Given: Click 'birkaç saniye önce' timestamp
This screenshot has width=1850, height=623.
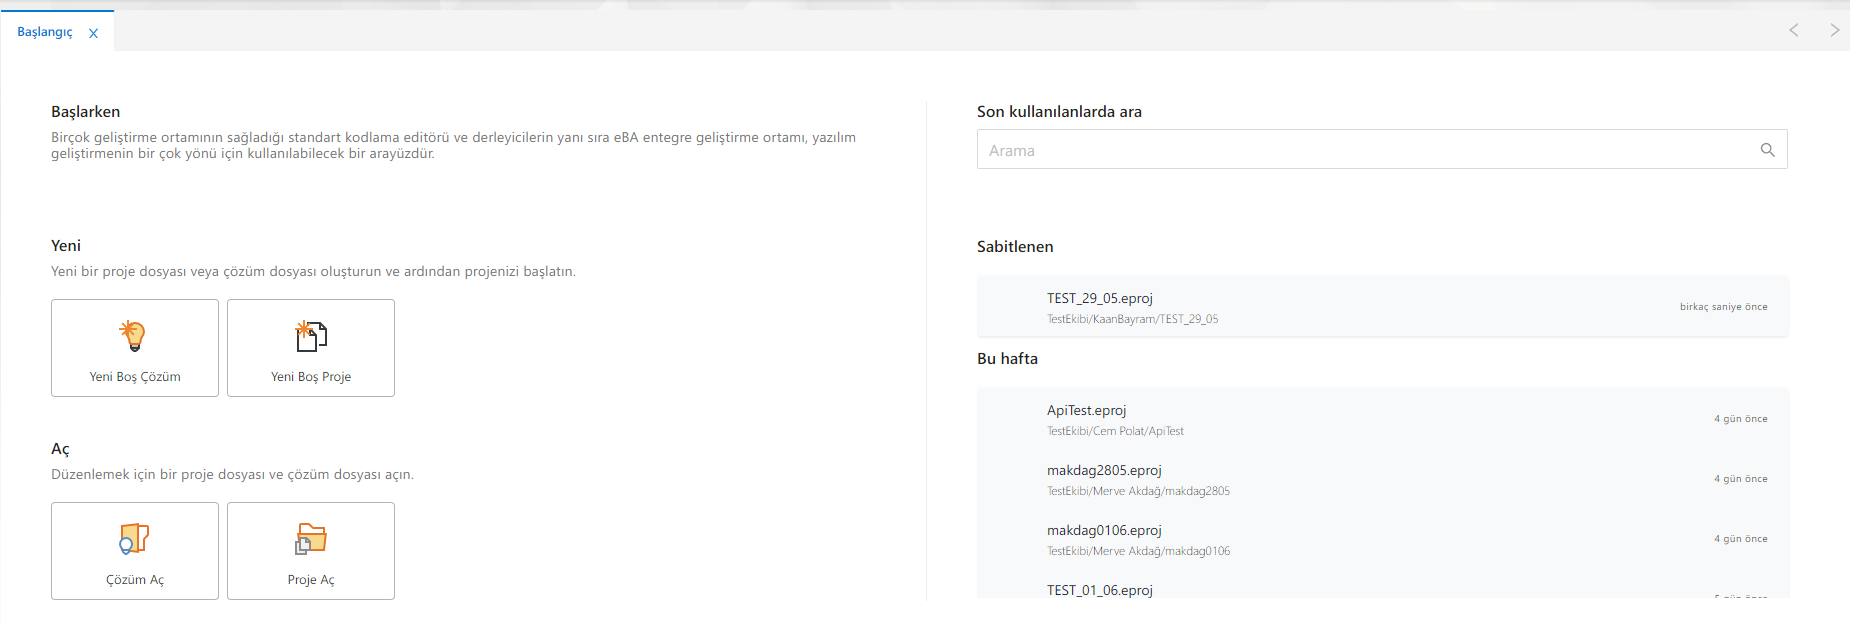Looking at the screenshot, I should [1723, 307].
